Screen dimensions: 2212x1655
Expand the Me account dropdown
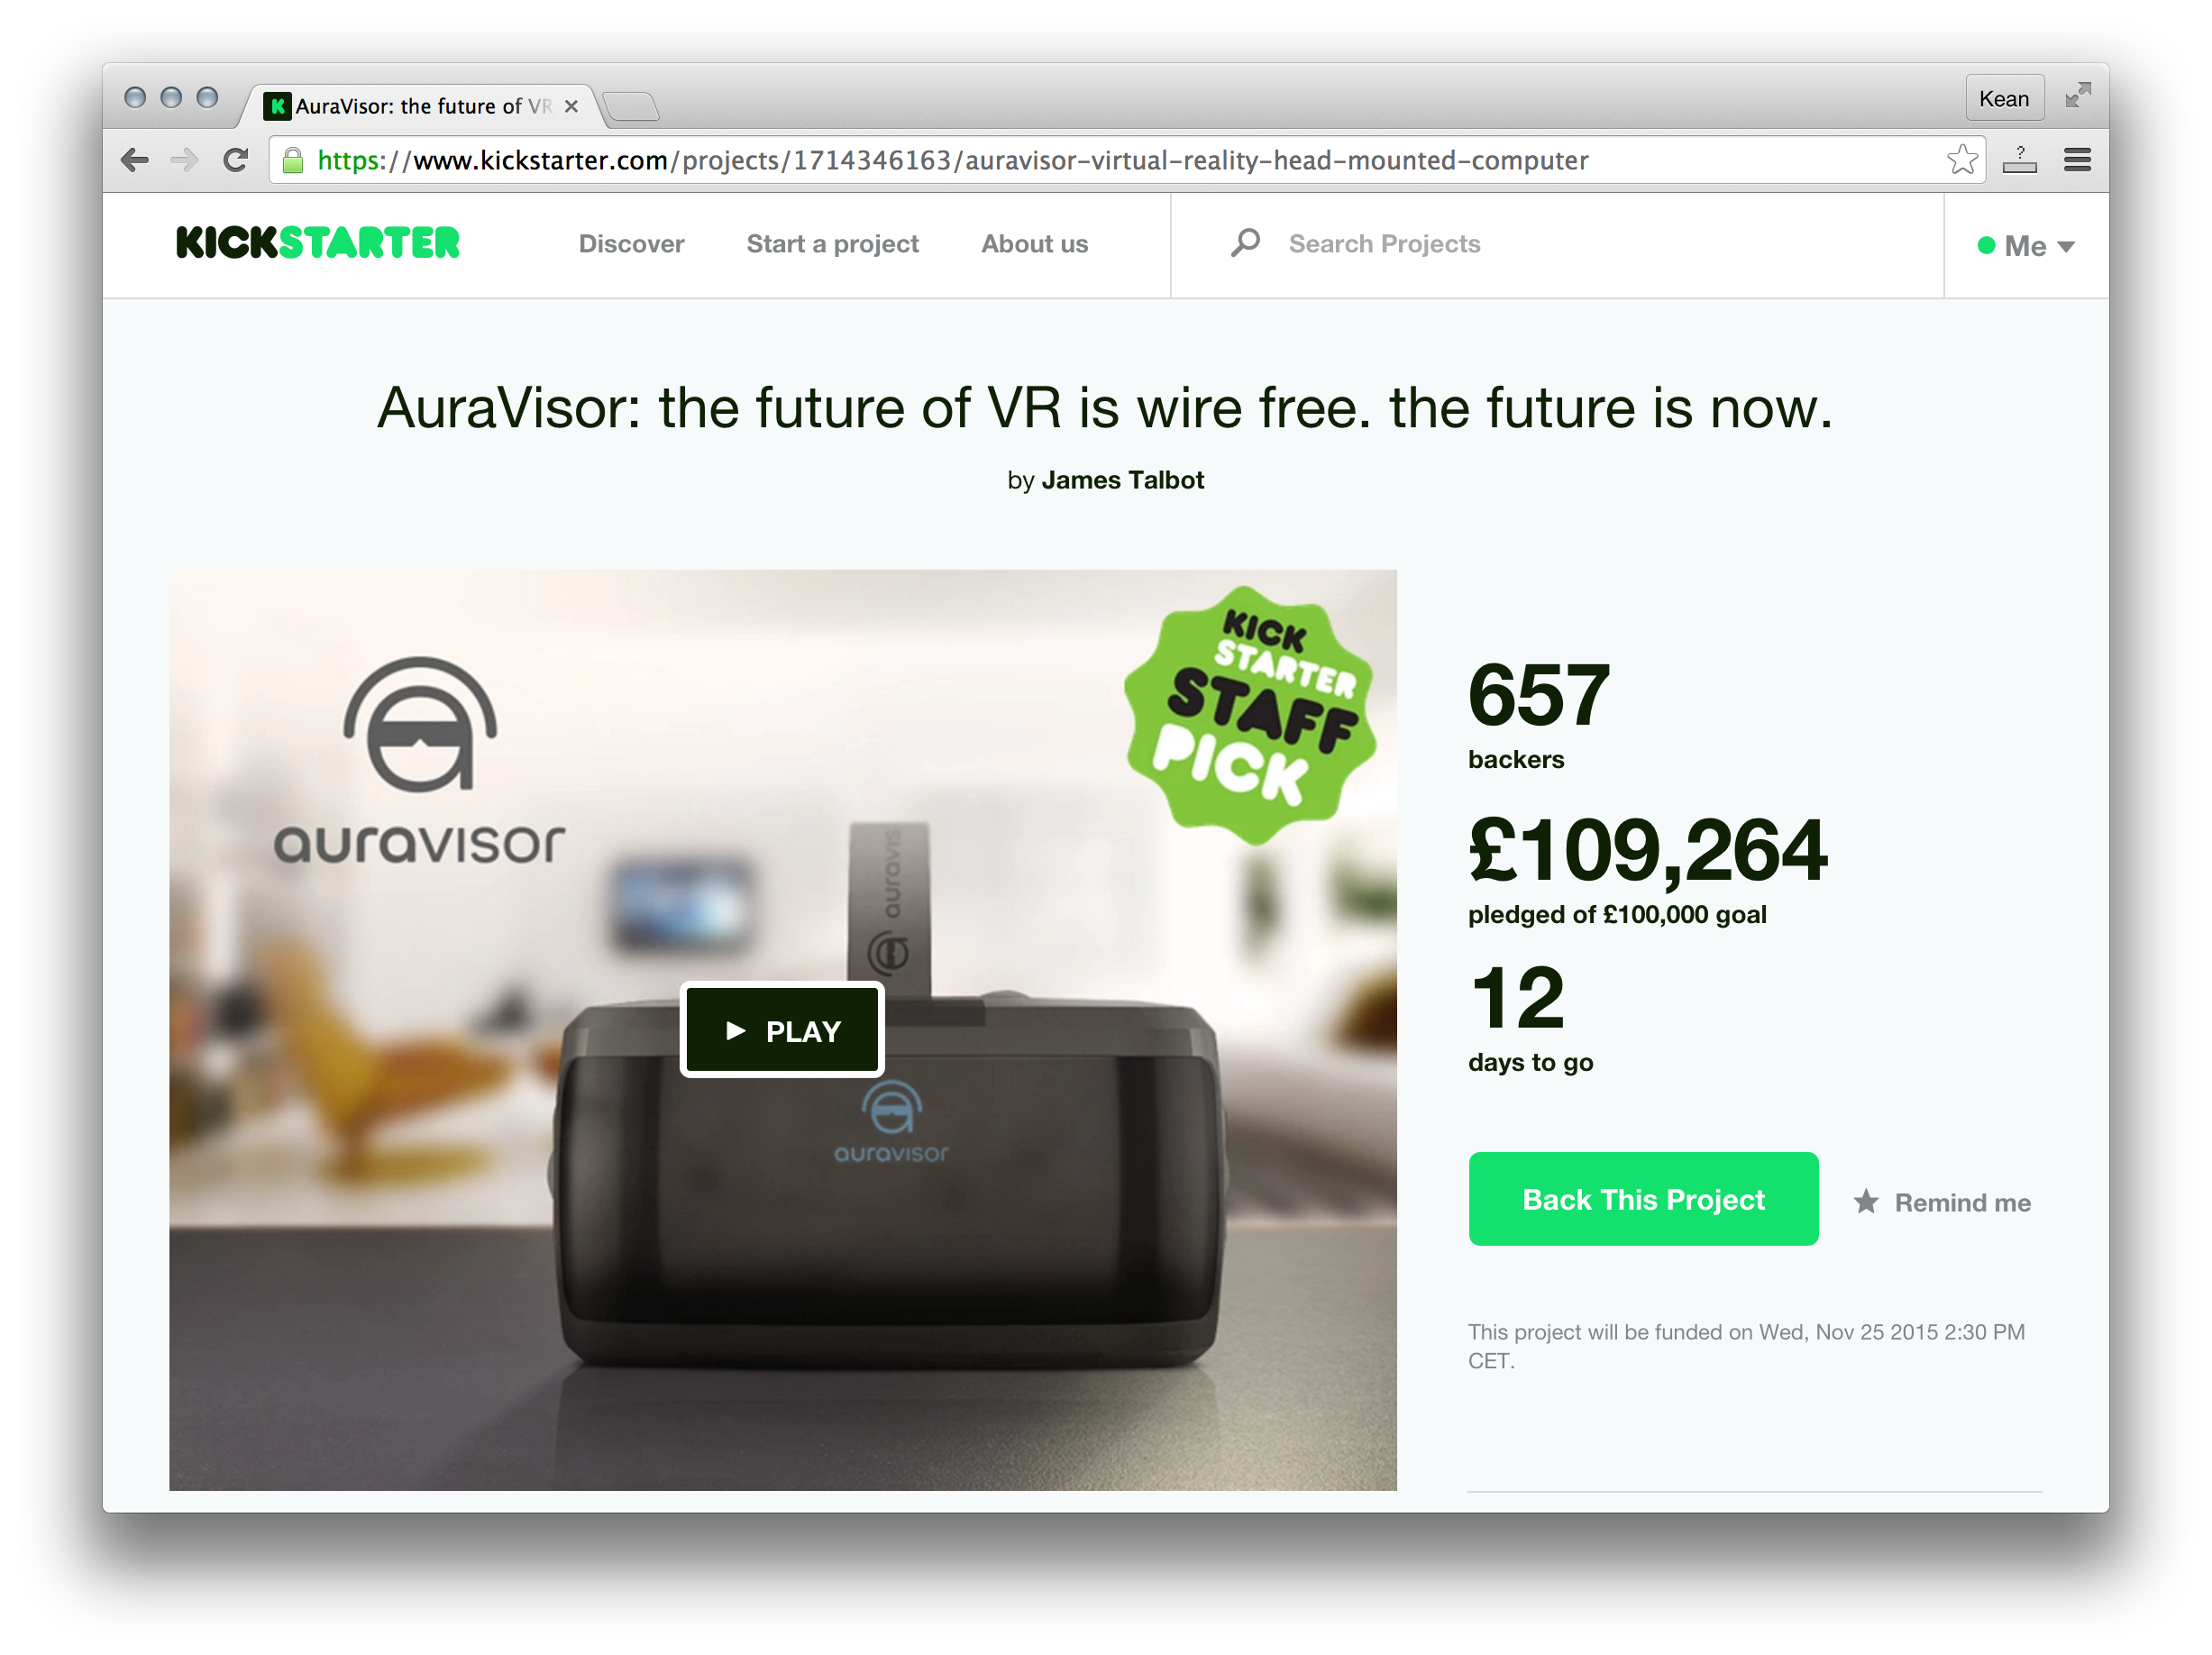point(2025,246)
